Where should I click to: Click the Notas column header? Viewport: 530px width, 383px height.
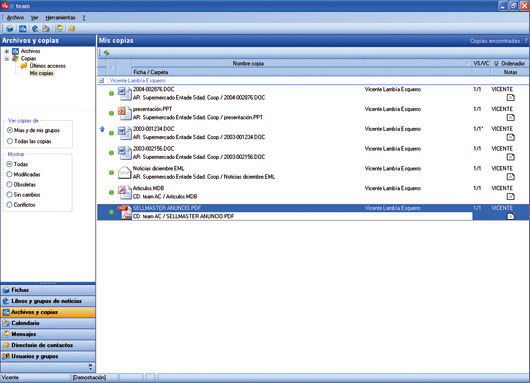pos(510,72)
